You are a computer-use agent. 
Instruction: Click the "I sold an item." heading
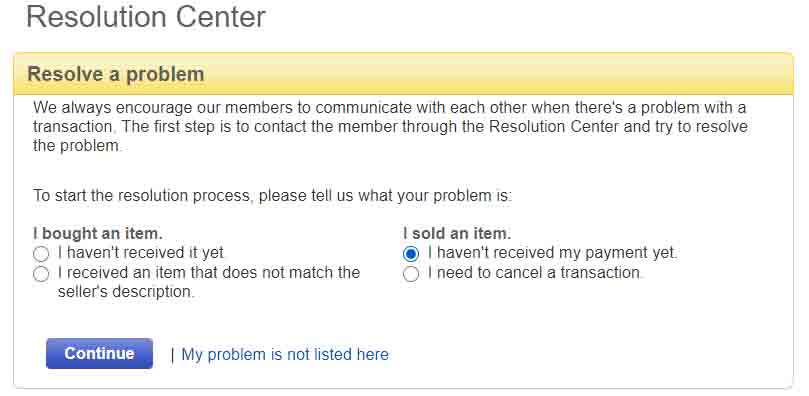pyautogui.click(x=457, y=234)
